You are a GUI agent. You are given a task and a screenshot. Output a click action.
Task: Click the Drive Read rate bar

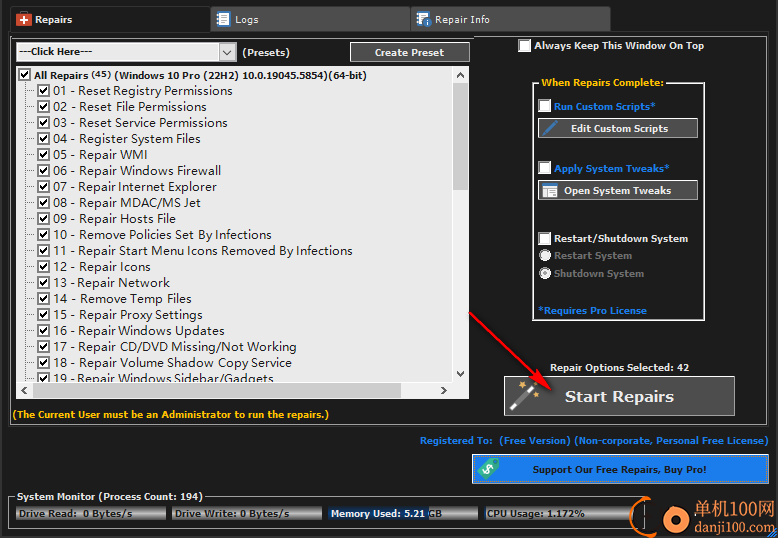tap(91, 514)
